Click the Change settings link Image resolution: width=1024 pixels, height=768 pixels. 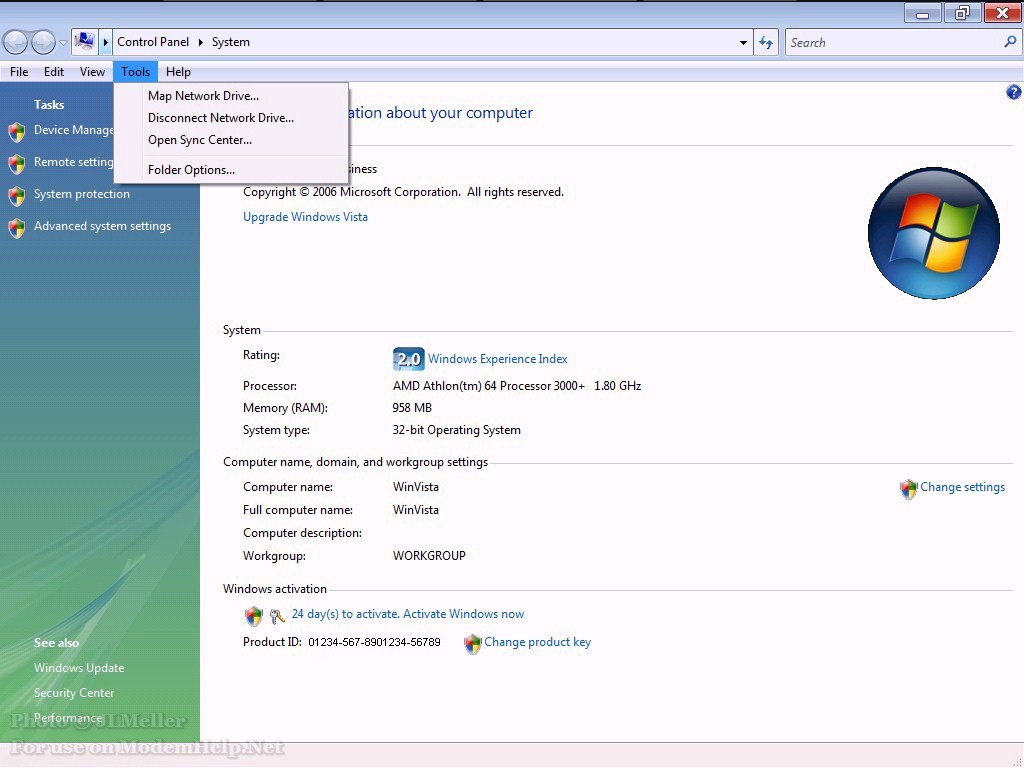pos(963,487)
